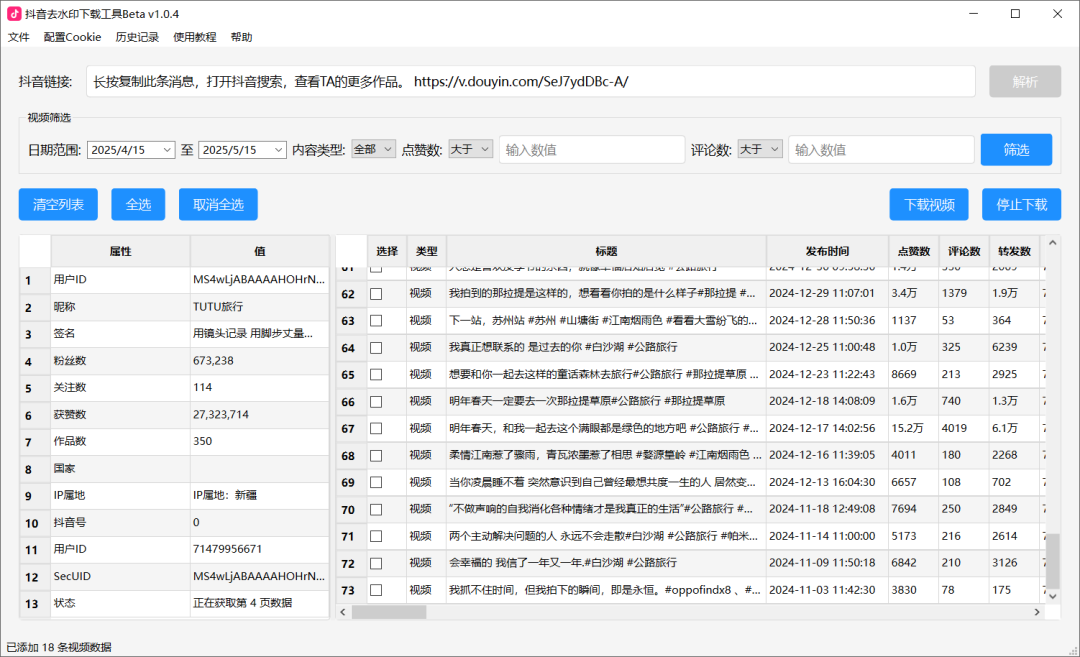
Task: Click the 标题 column header
Action: pos(606,251)
